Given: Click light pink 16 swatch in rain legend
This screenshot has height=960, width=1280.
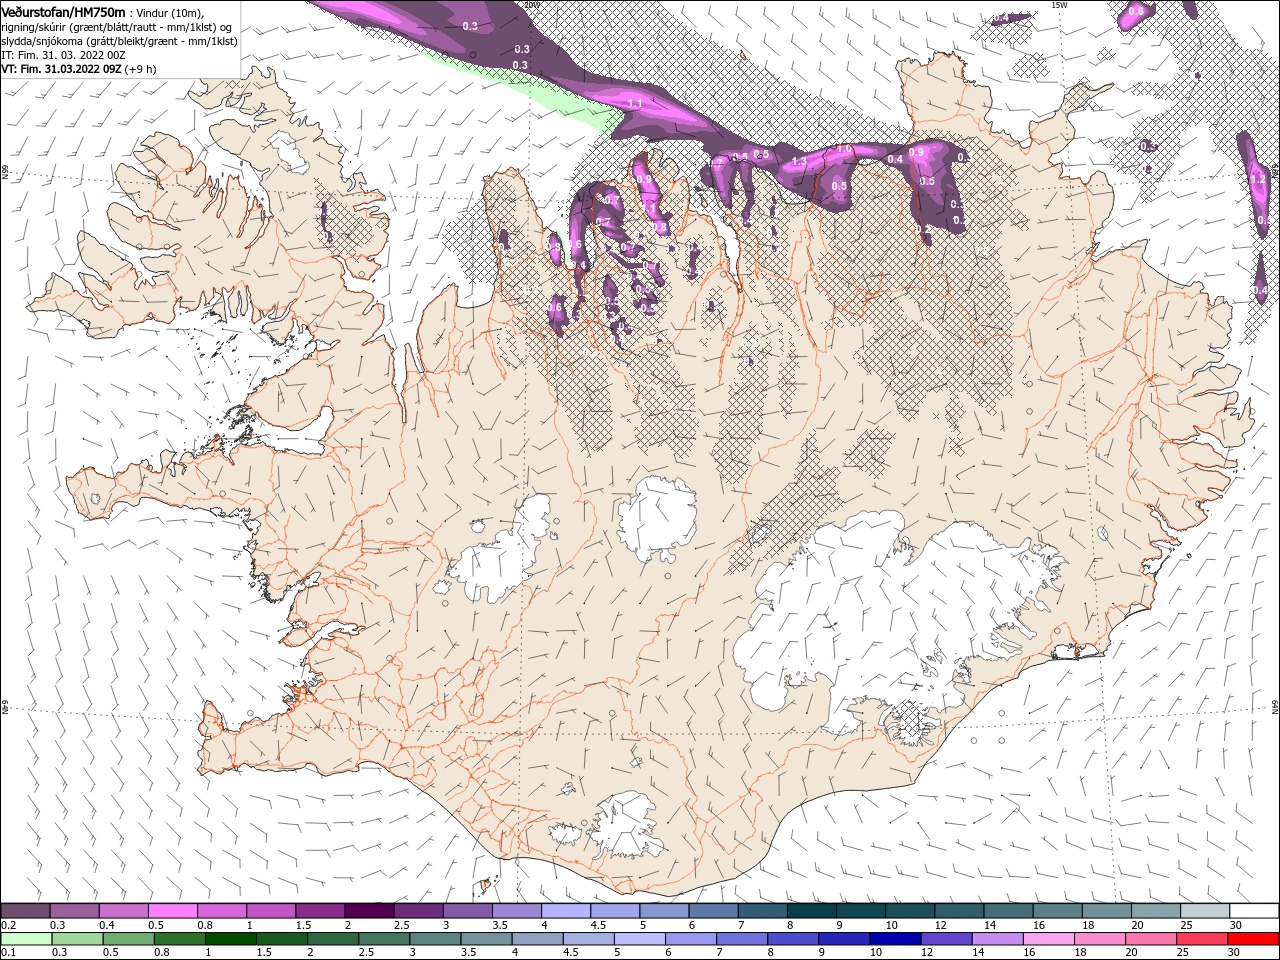Looking at the screenshot, I should (x=1049, y=939).
